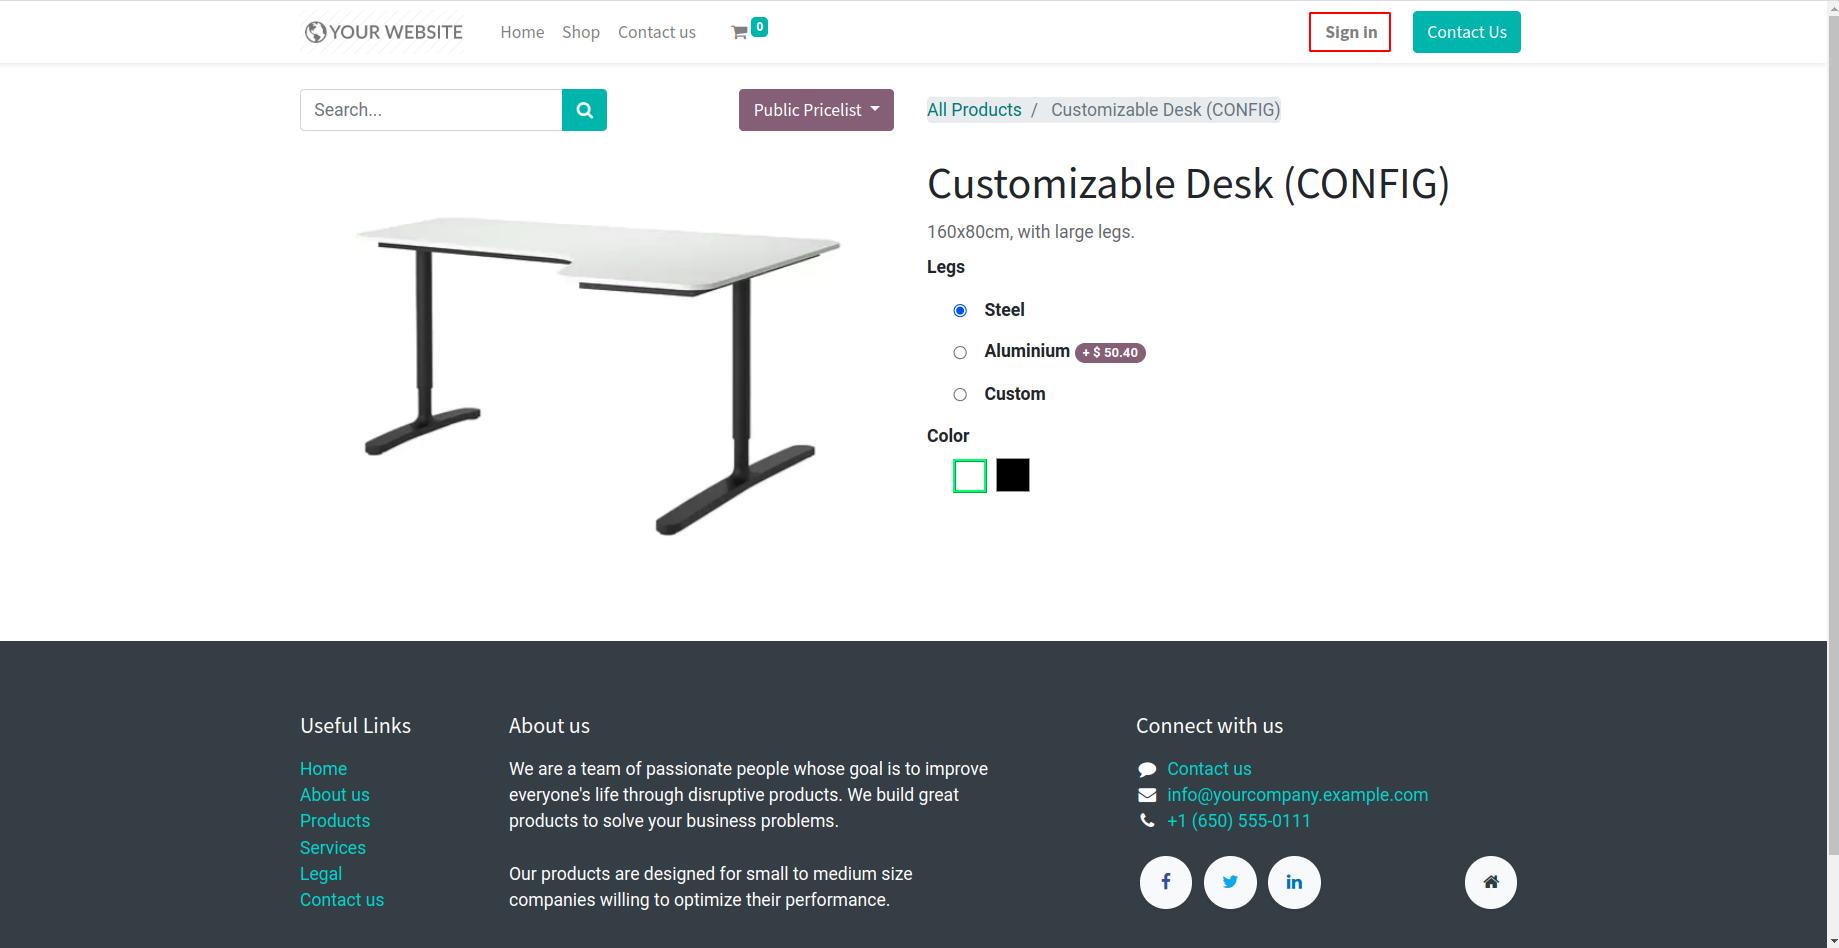This screenshot has width=1839, height=948.
Task: Go to the Shop menu item
Action: click(x=581, y=32)
